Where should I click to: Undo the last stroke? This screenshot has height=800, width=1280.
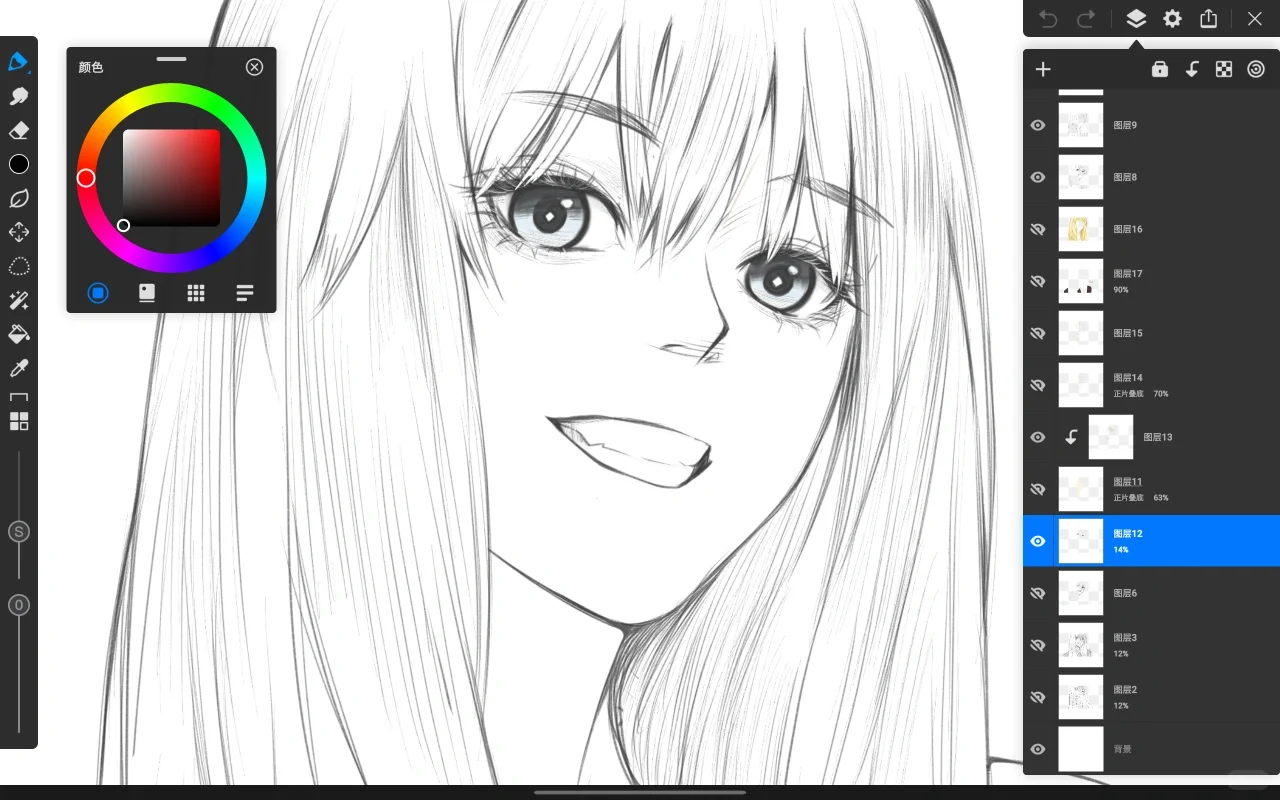1048,19
